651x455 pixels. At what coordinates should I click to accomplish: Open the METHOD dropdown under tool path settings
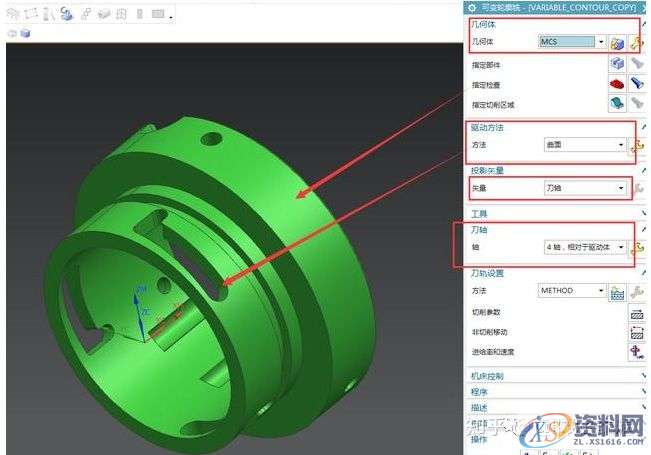coord(601,291)
